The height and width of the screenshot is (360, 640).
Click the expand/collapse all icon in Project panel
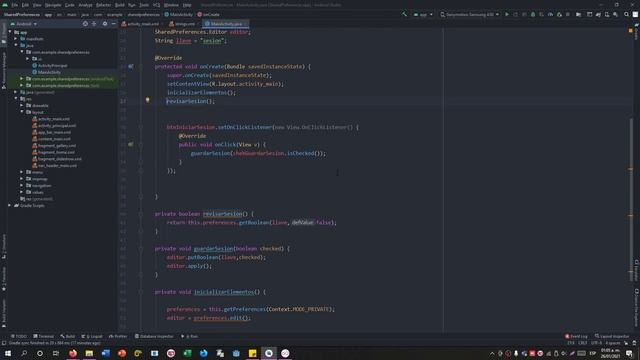[x=94, y=24]
